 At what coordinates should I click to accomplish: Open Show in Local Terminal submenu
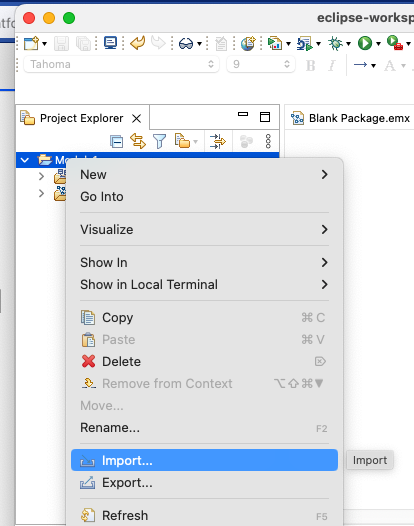click(204, 284)
